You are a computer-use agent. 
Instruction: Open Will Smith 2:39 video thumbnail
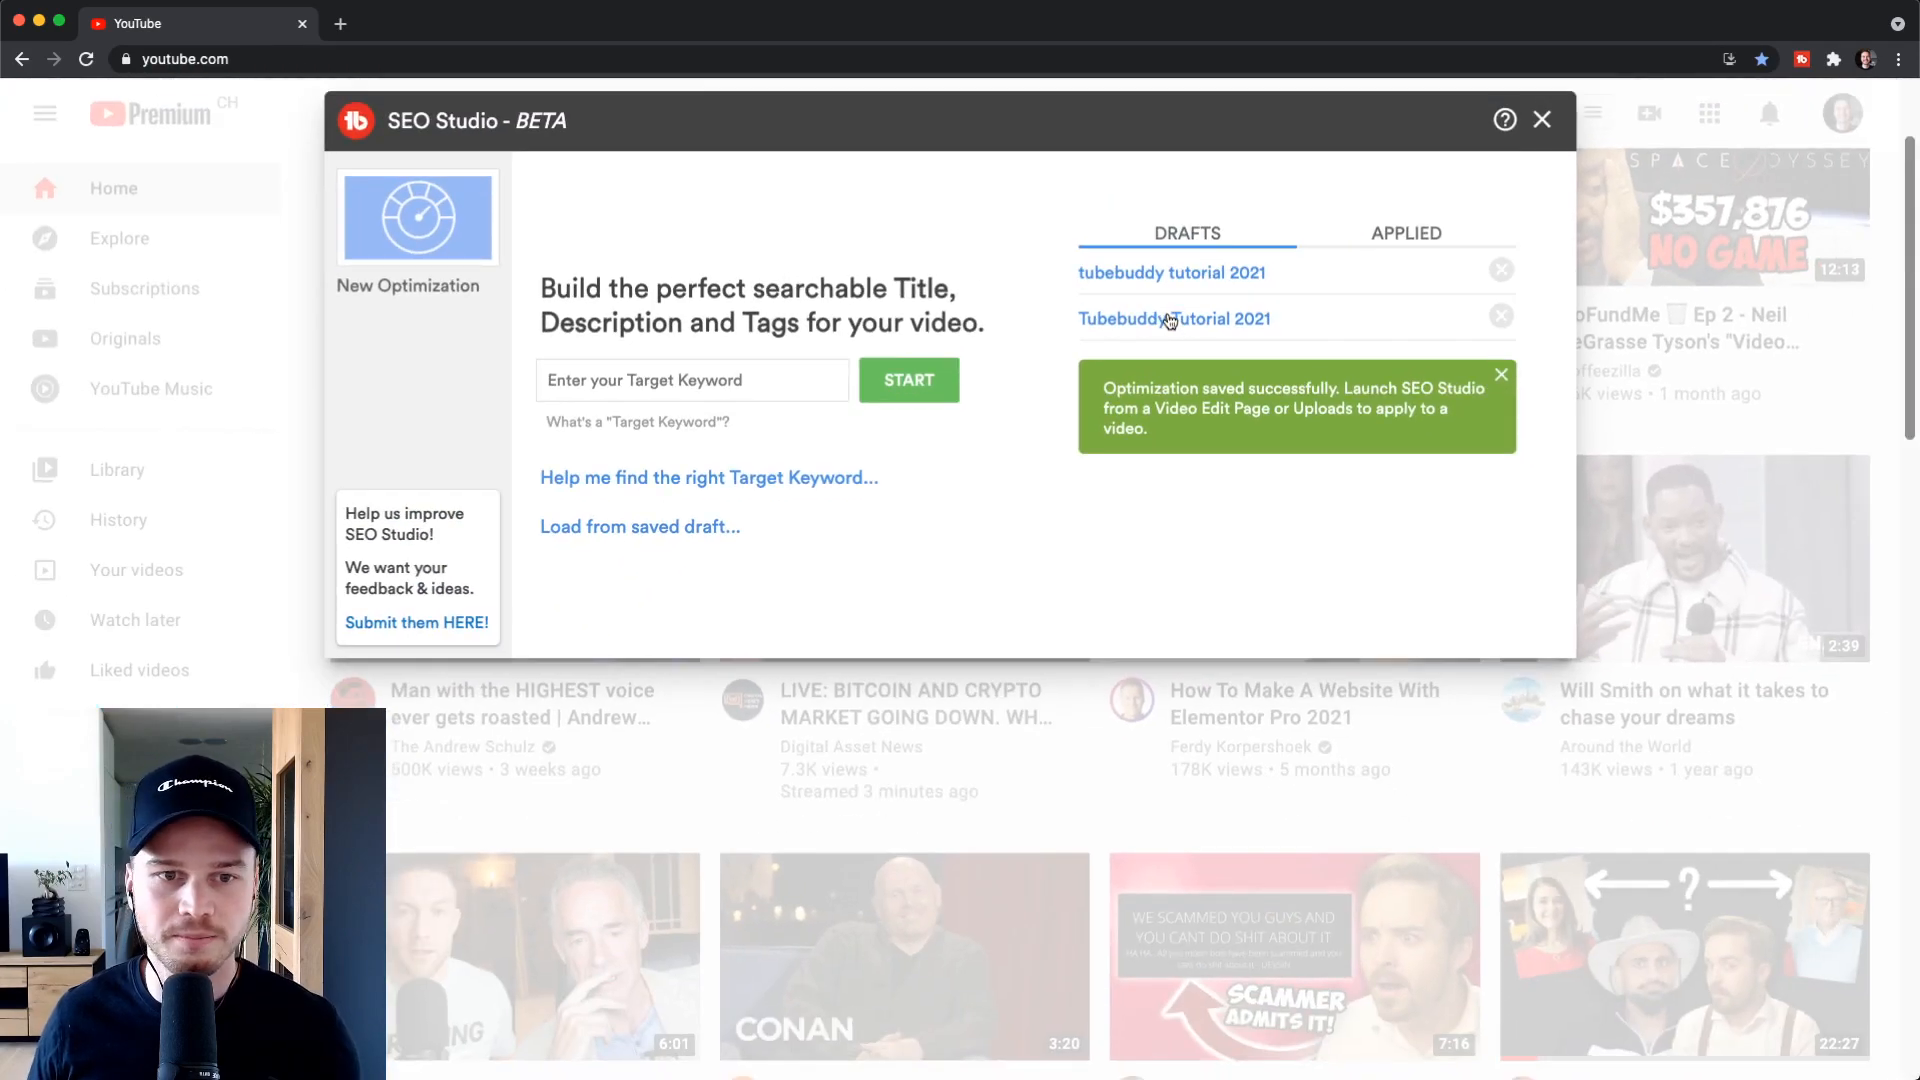coord(1723,558)
